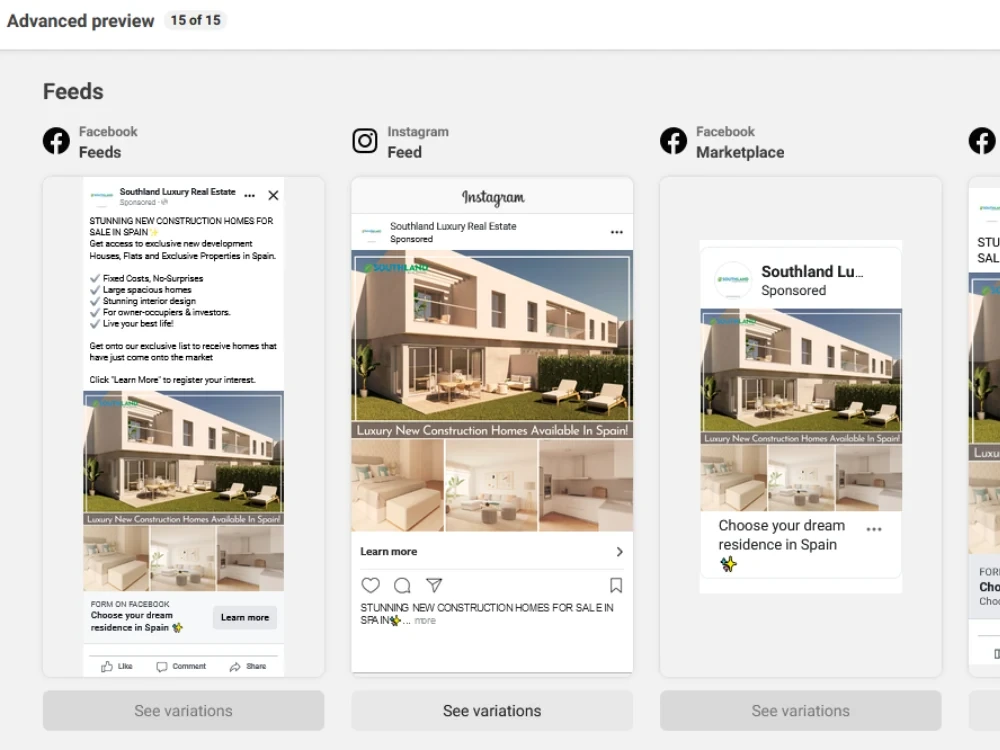This screenshot has width=1000, height=750.
Task: Click the 'Advanced preview' title
Action: coord(80,20)
